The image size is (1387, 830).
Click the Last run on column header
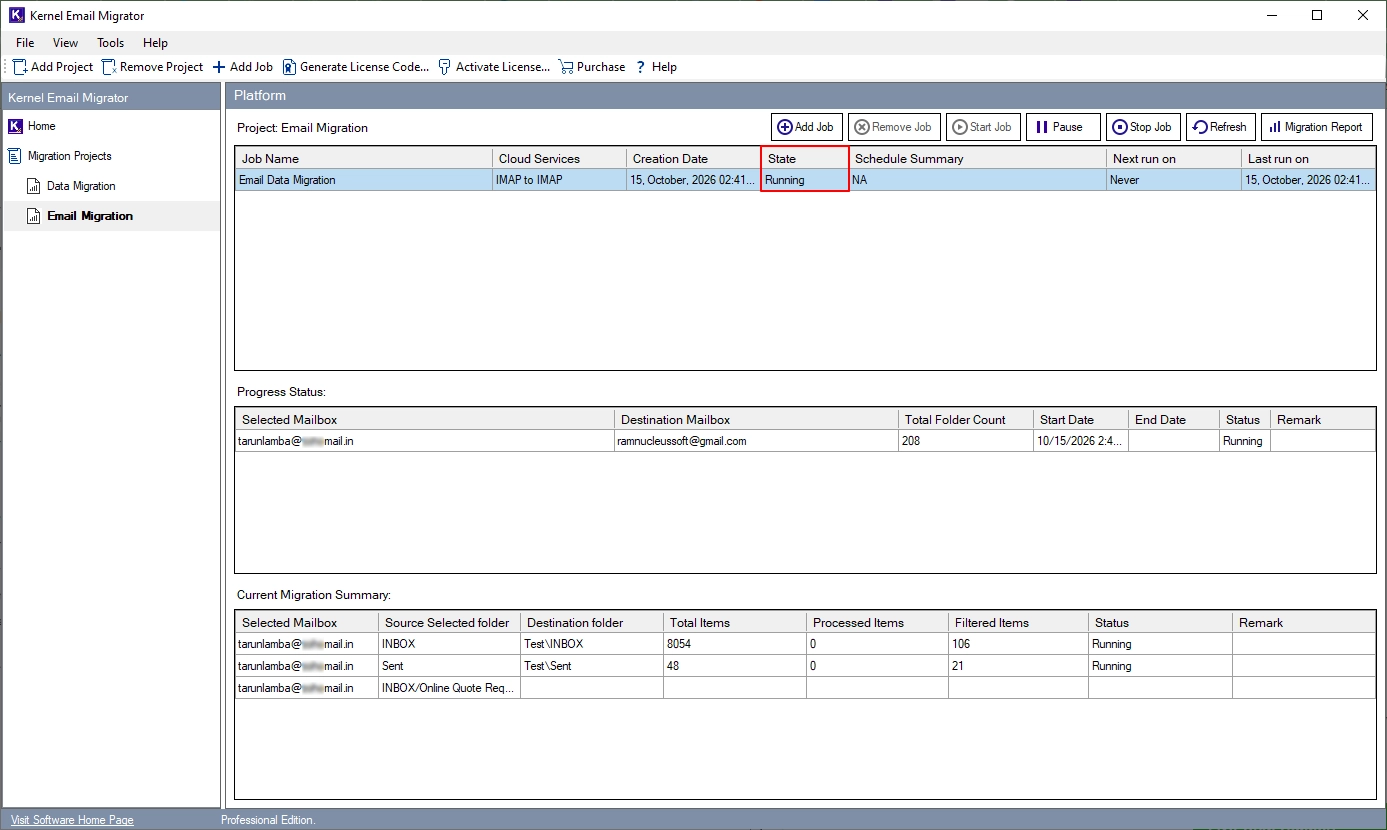[1308, 159]
